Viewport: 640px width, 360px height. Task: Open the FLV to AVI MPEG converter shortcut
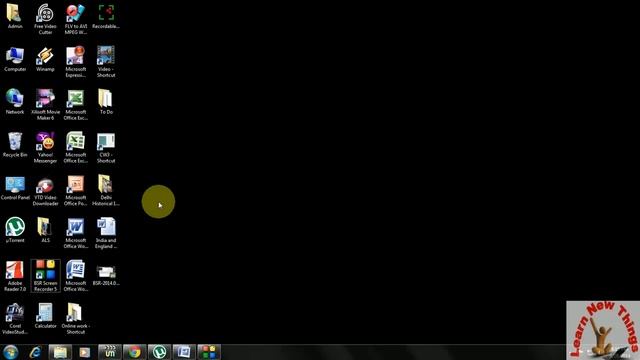[76, 19]
